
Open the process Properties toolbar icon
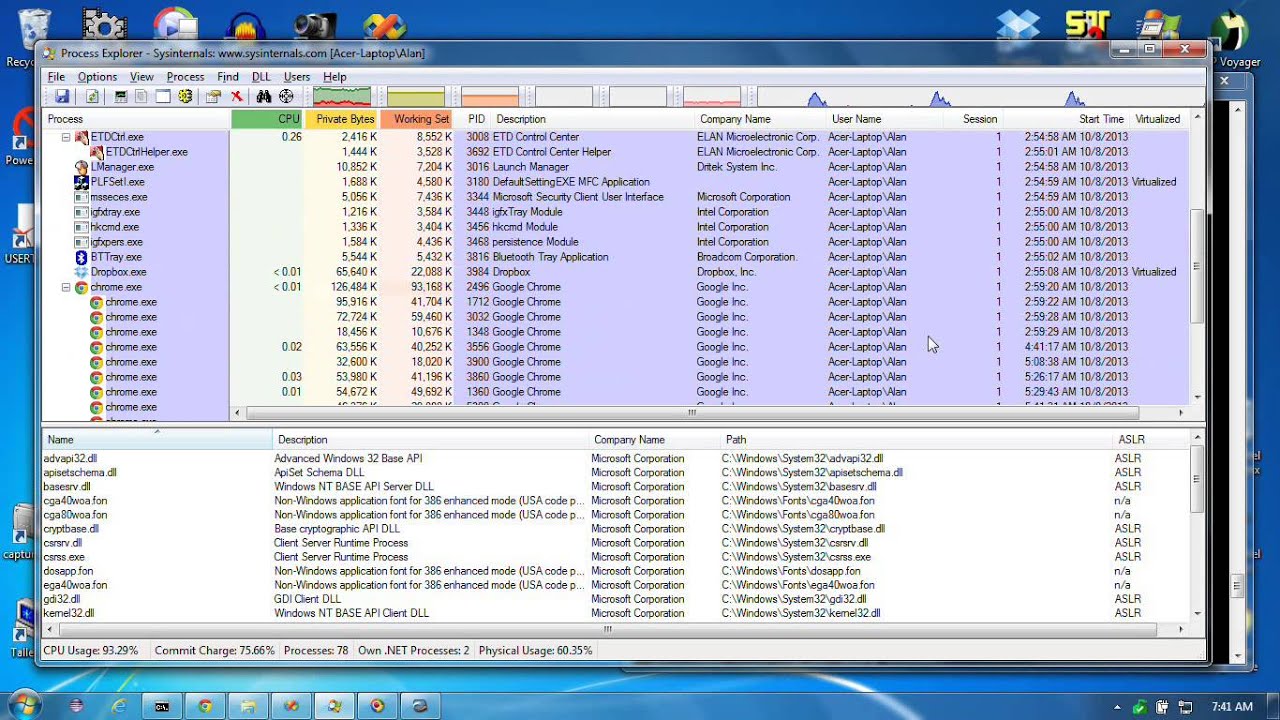[x=213, y=97]
